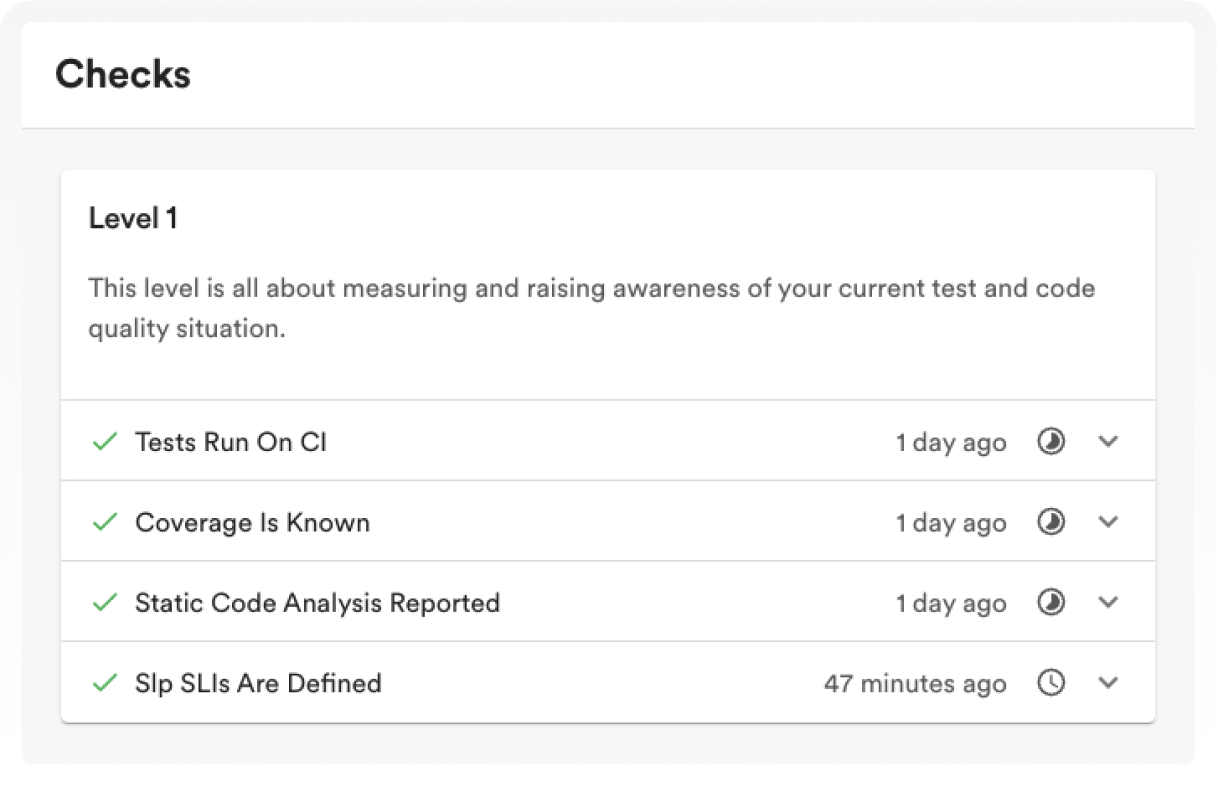Click the 1 day ago timestamp for Coverage Is Known
The height and width of the screenshot is (787, 1218).
(951, 523)
